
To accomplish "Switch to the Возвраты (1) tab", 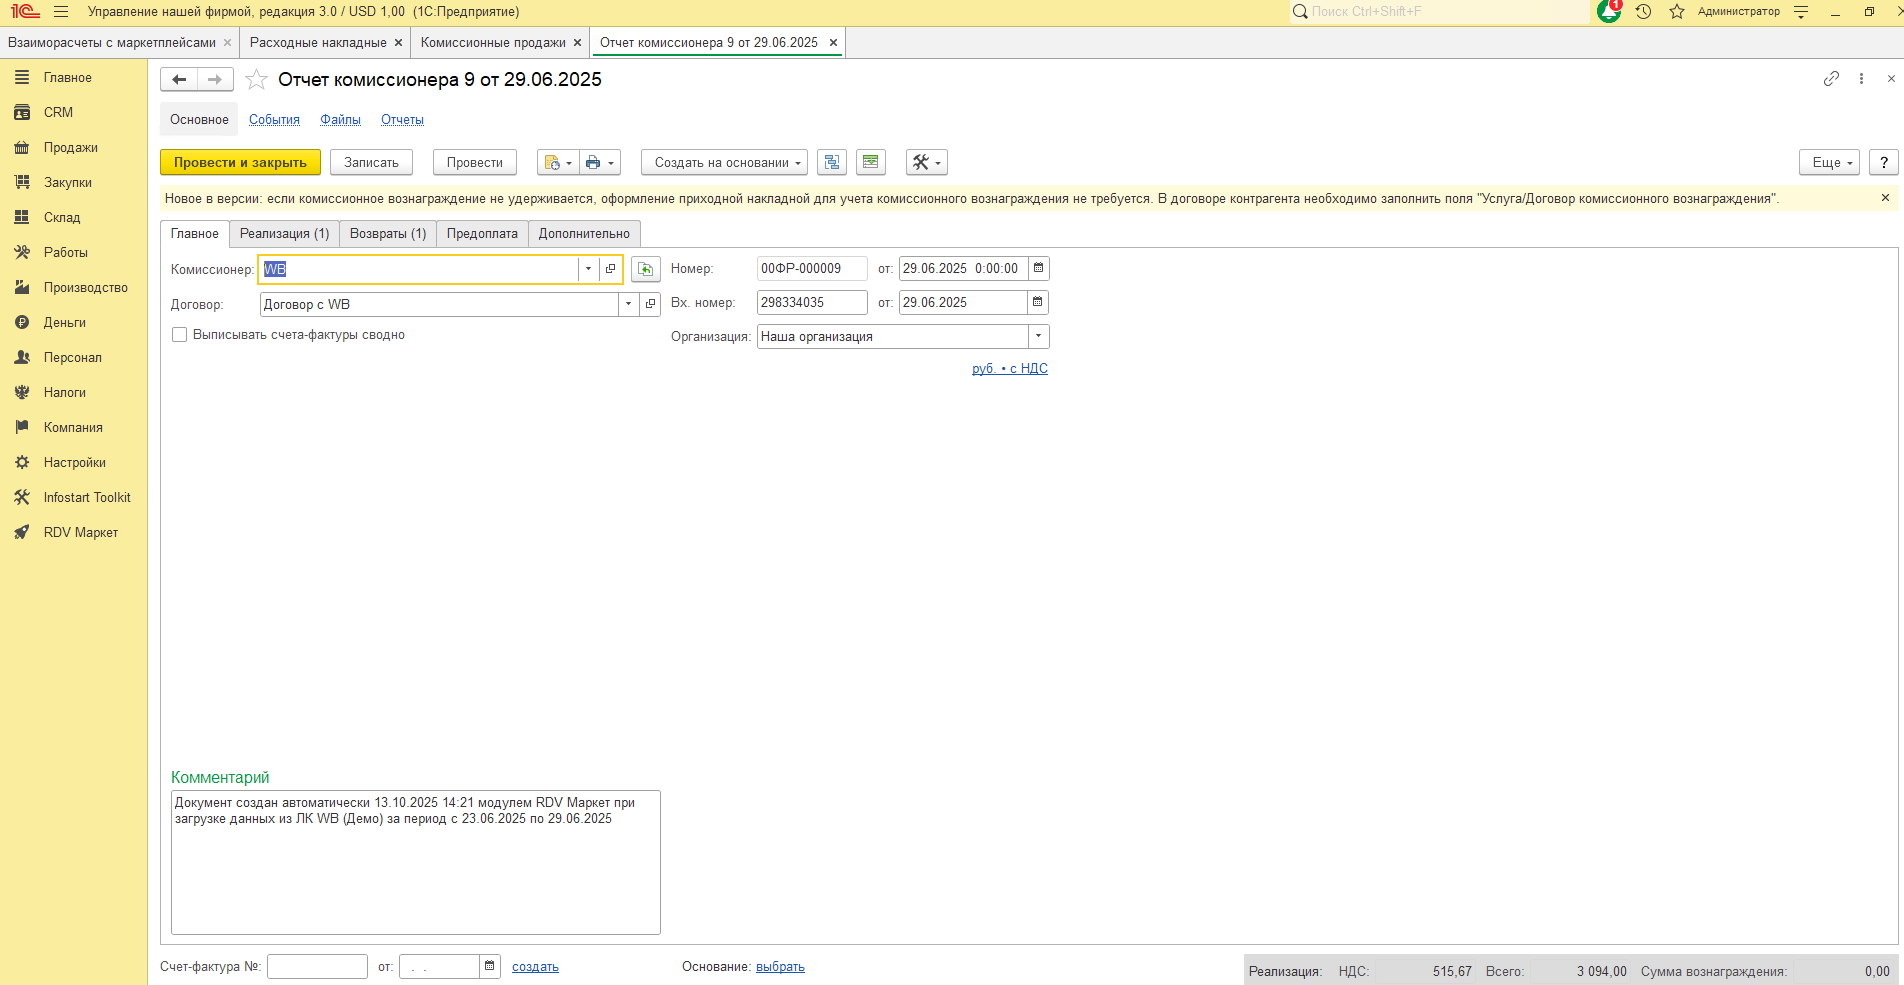I will coord(388,233).
